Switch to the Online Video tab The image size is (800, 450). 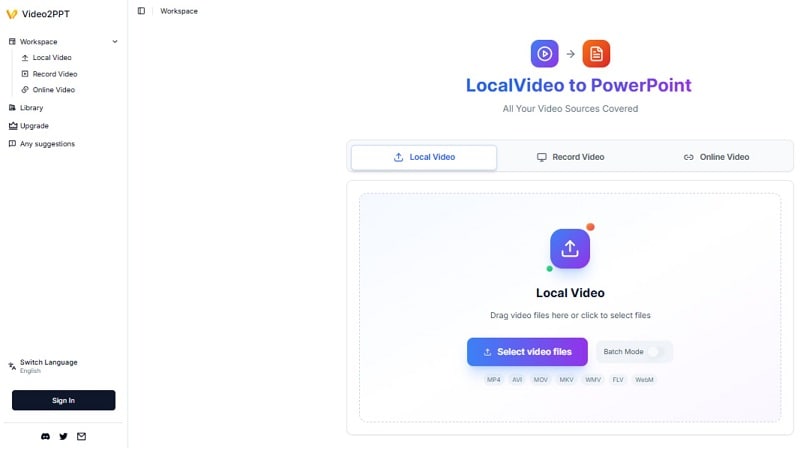point(716,157)
